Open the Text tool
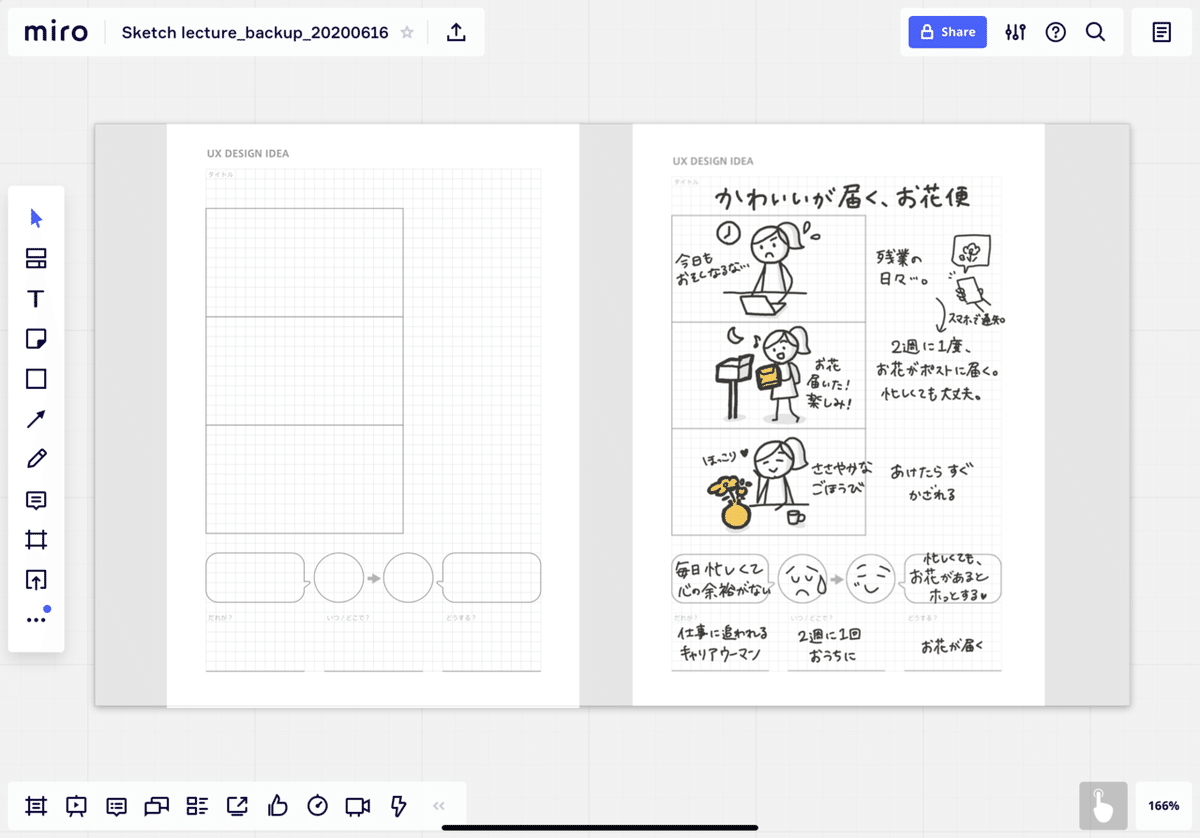 [x=35, y=298]
